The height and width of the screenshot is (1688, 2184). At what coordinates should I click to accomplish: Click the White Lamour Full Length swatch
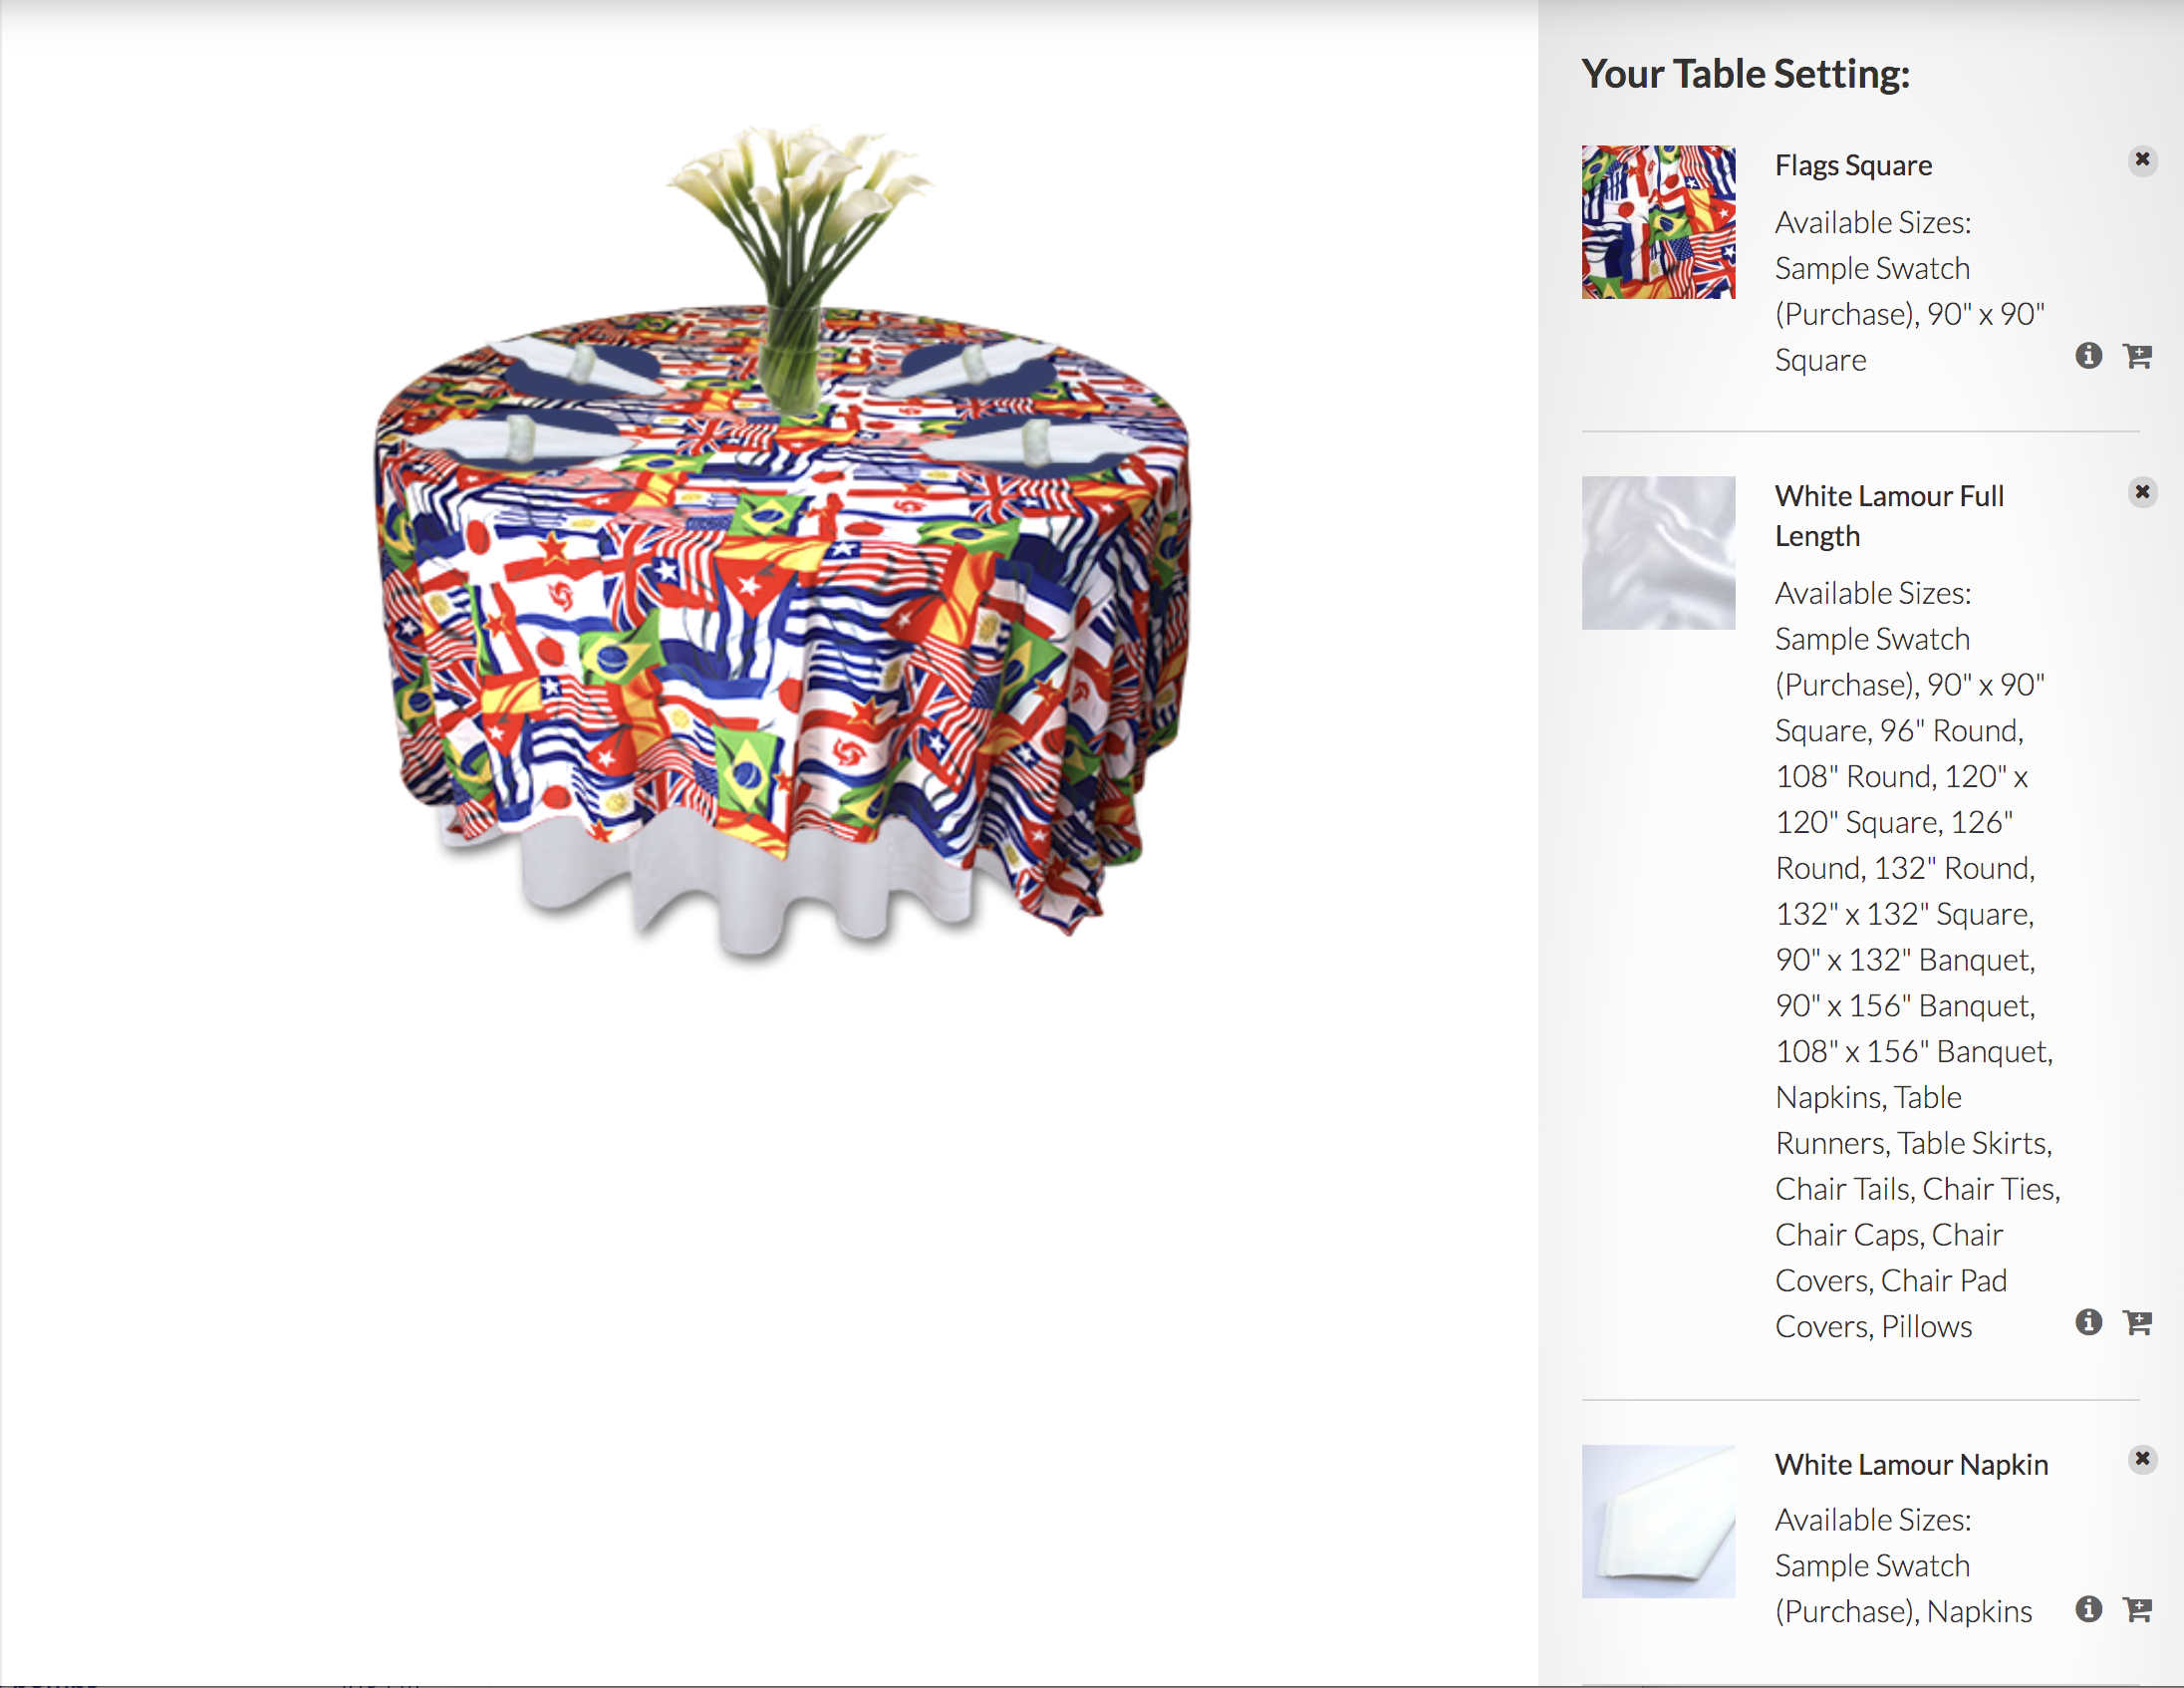[1658, 553]
